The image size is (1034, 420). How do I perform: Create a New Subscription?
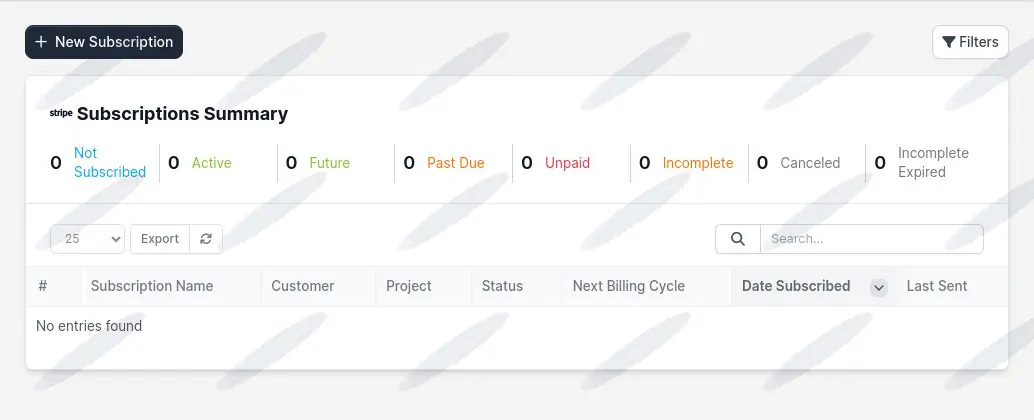(x=104, y=42)
